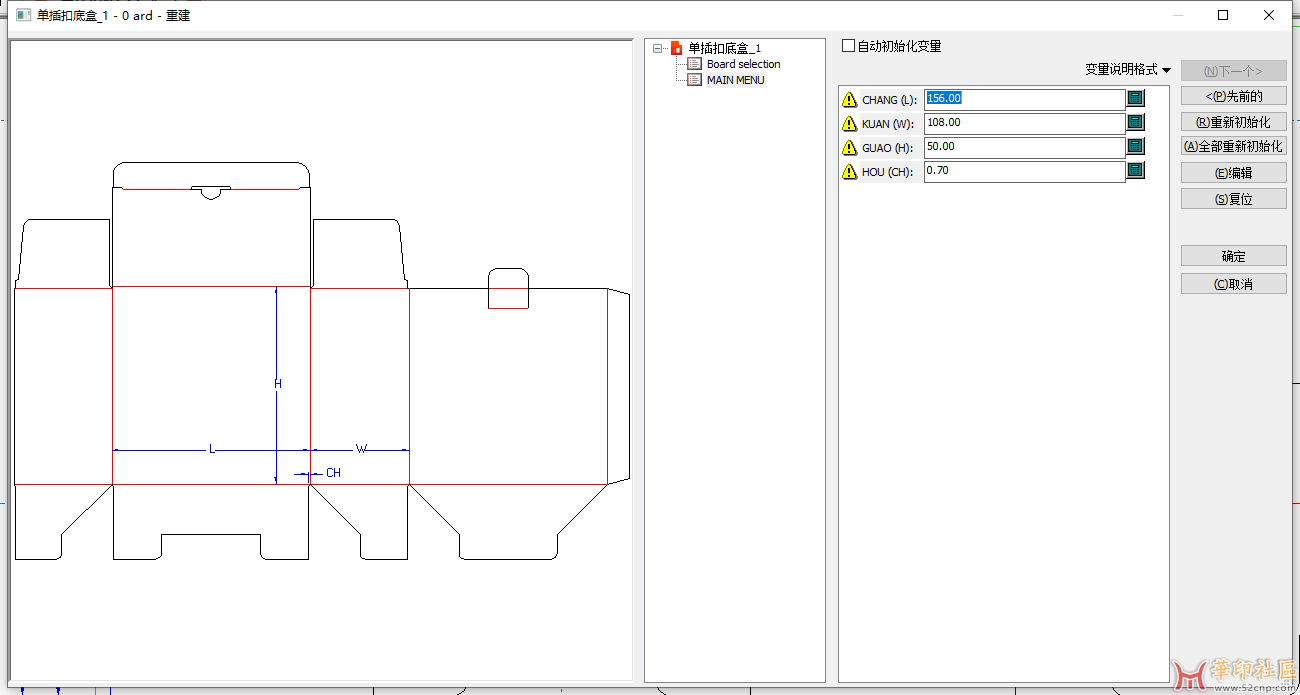Enable the 自动初始化变量 checkbox
The height and width of the screenshot is (695, 1300).
coord(849,46)
